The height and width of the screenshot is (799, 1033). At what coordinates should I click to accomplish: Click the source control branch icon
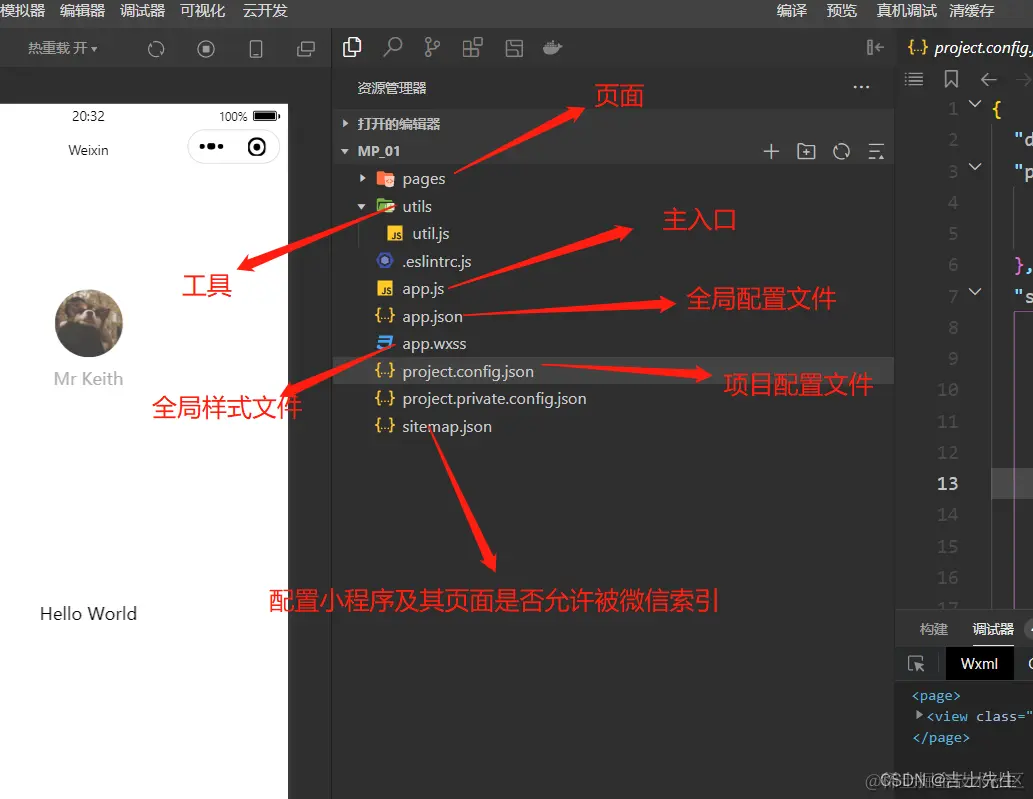432,47
